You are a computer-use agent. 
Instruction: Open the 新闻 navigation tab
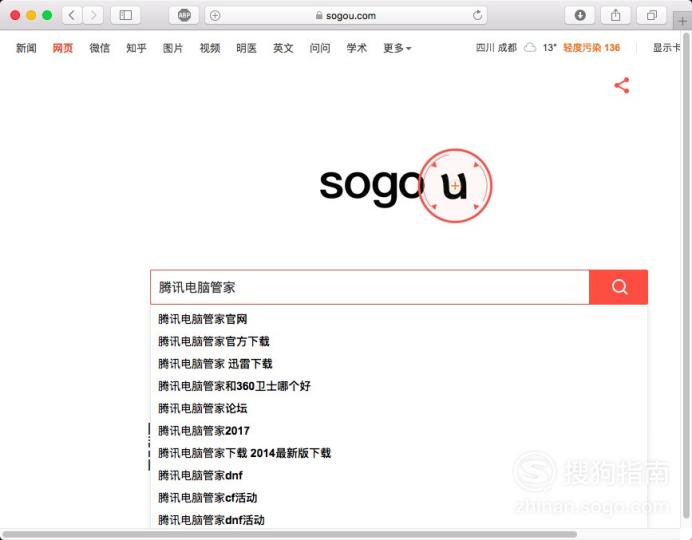[x=26, y=48]
